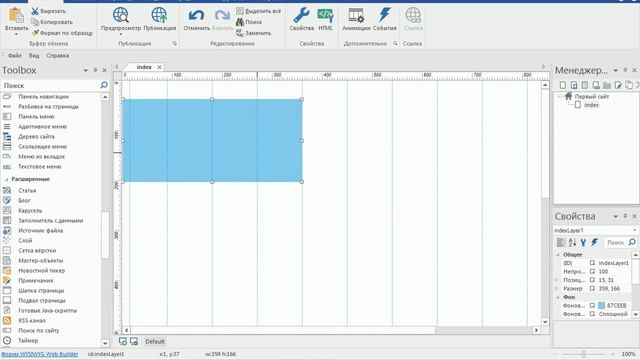Click the Default breakpoint button
Viewport: 640px width, 360px height.
pos(154,341)
